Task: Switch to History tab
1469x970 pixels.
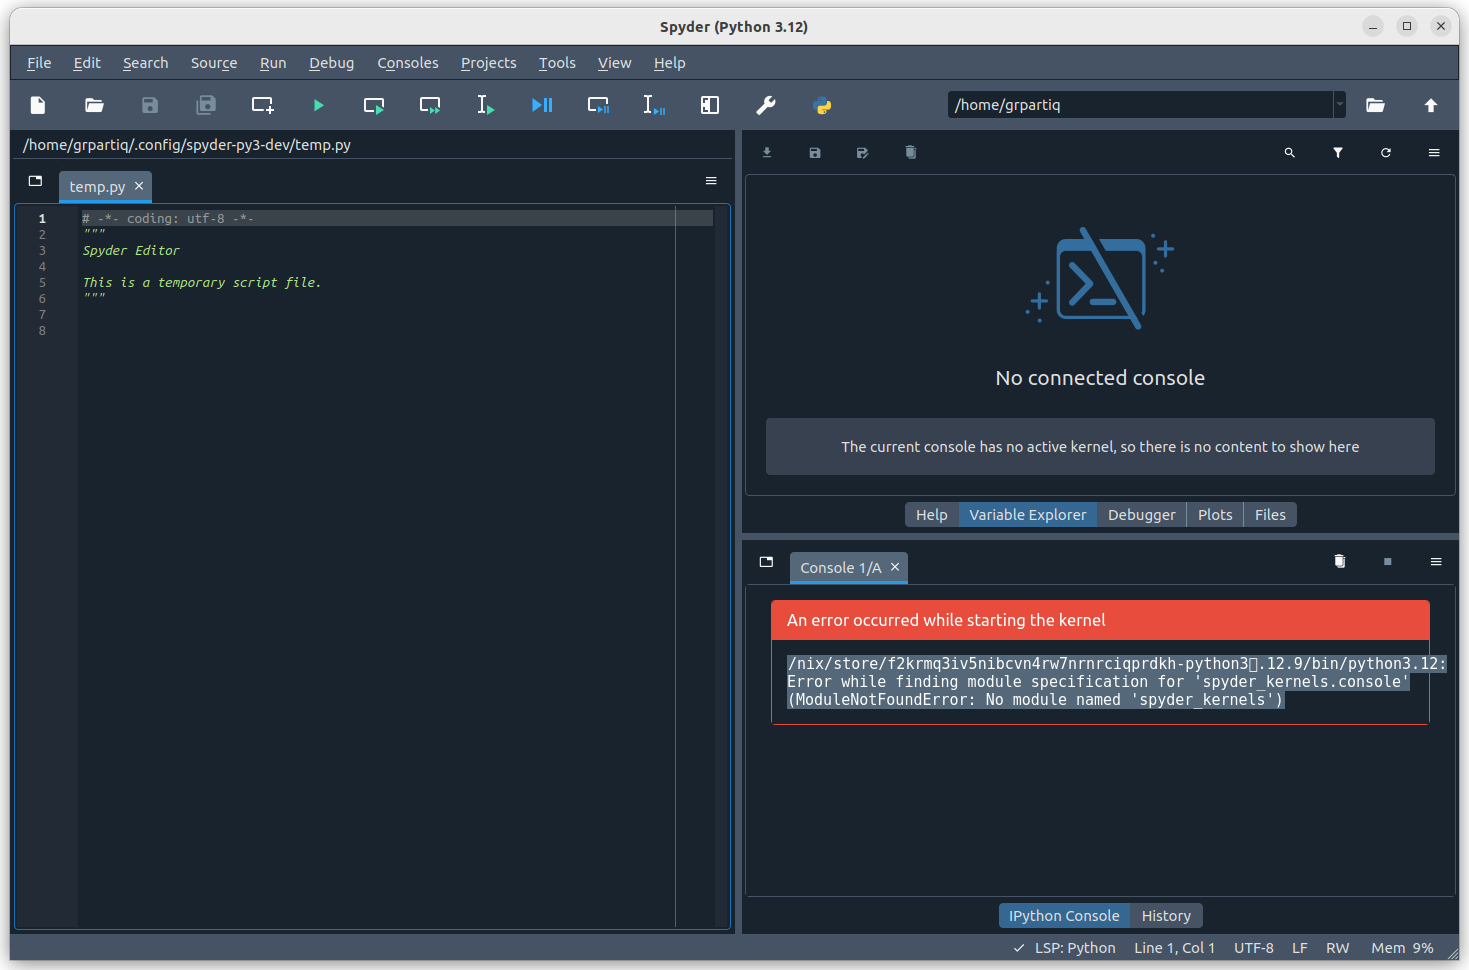Action: 1166,916
